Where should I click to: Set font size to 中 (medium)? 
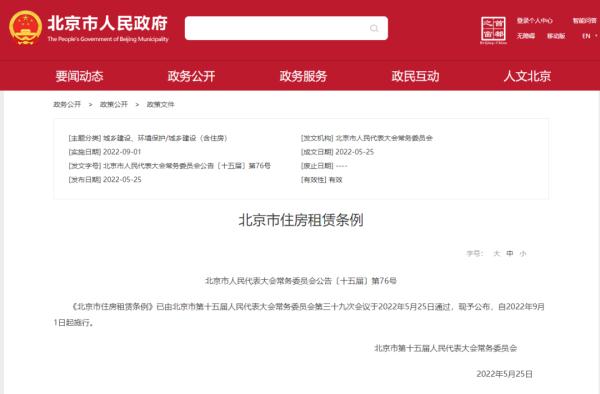click(510, 253)
